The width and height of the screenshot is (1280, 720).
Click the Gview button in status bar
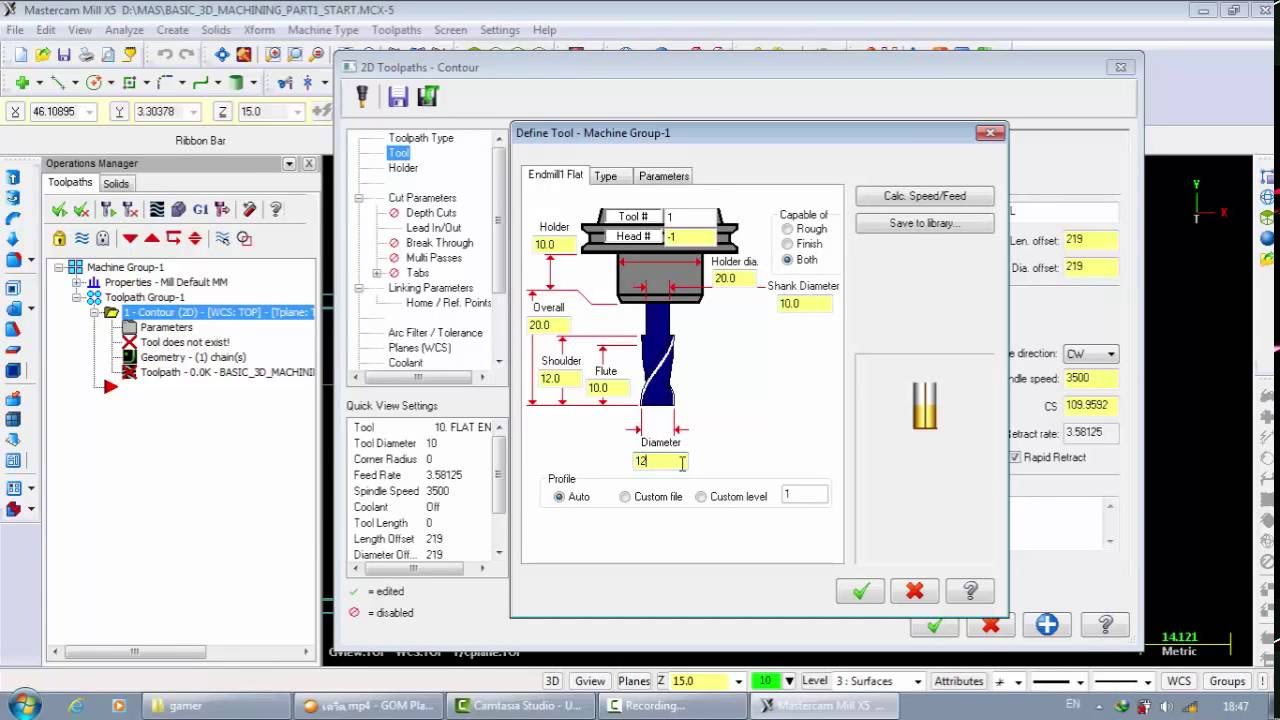click(x=590, y=681)
